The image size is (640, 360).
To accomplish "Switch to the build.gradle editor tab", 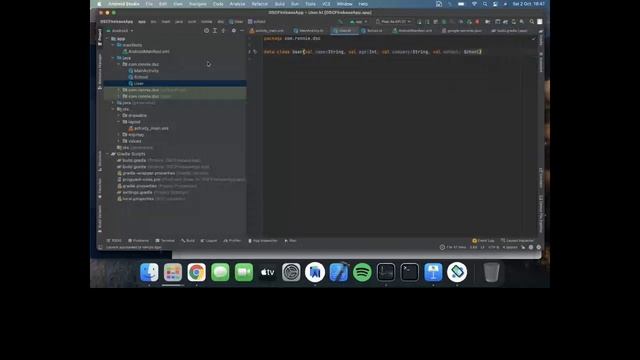I will tap(509, 31).
